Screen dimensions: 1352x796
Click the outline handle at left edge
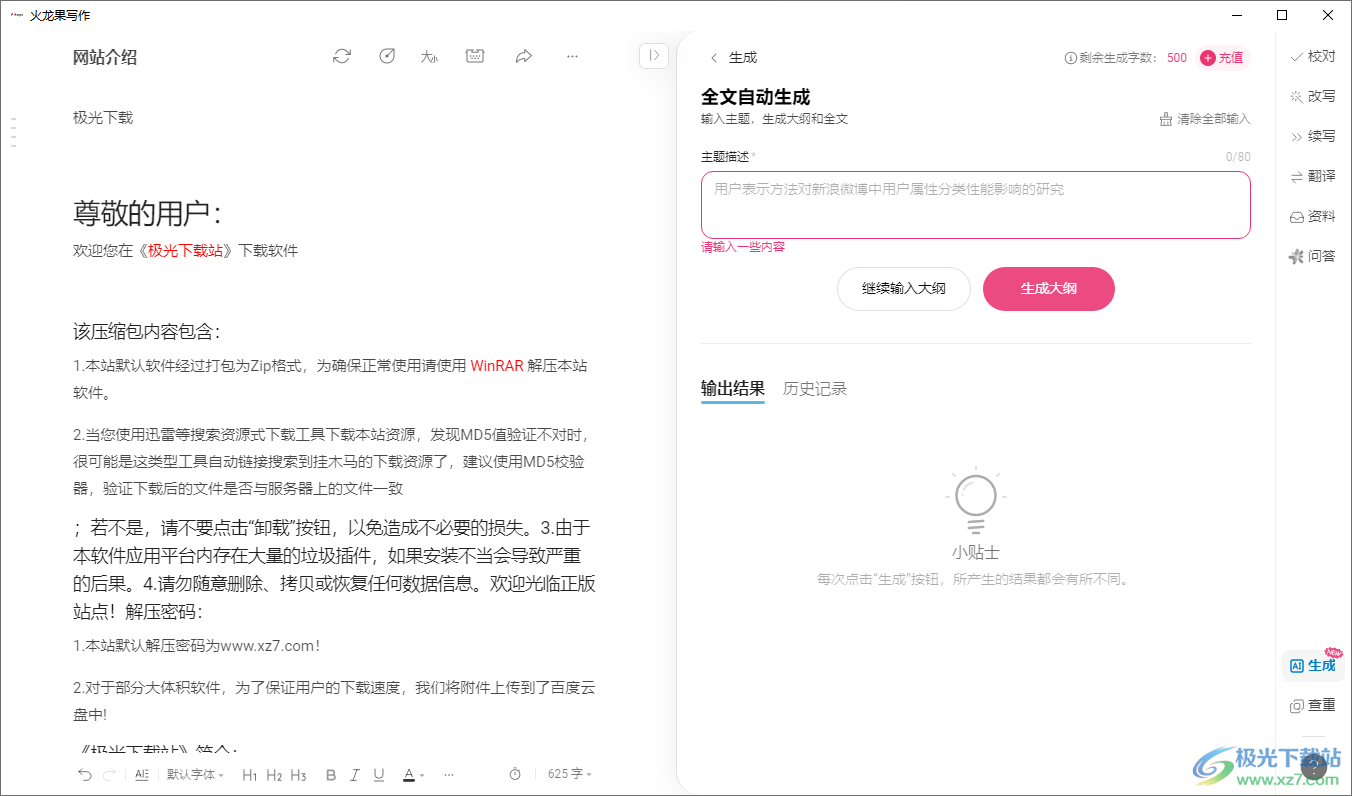[13, 133]
